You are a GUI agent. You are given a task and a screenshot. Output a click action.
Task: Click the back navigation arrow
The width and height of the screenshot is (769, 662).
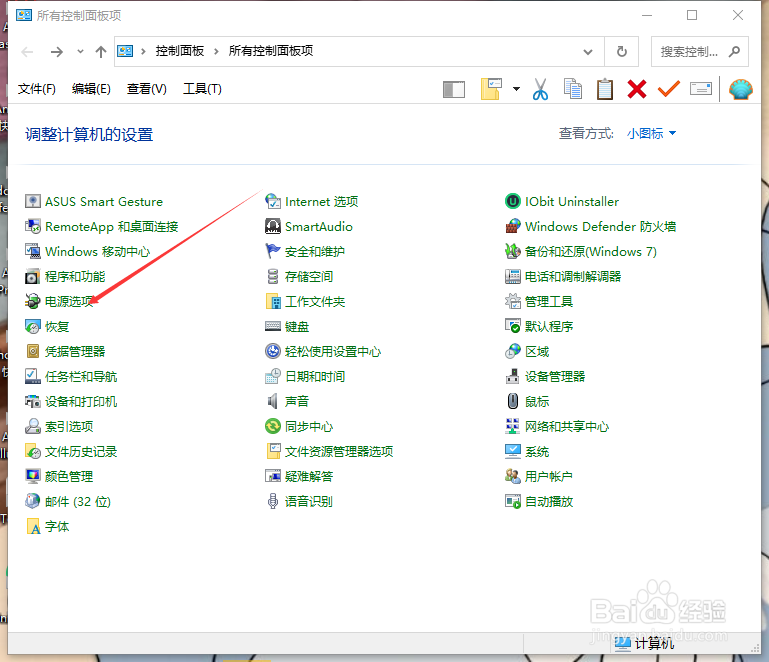(x=27, y=51)
